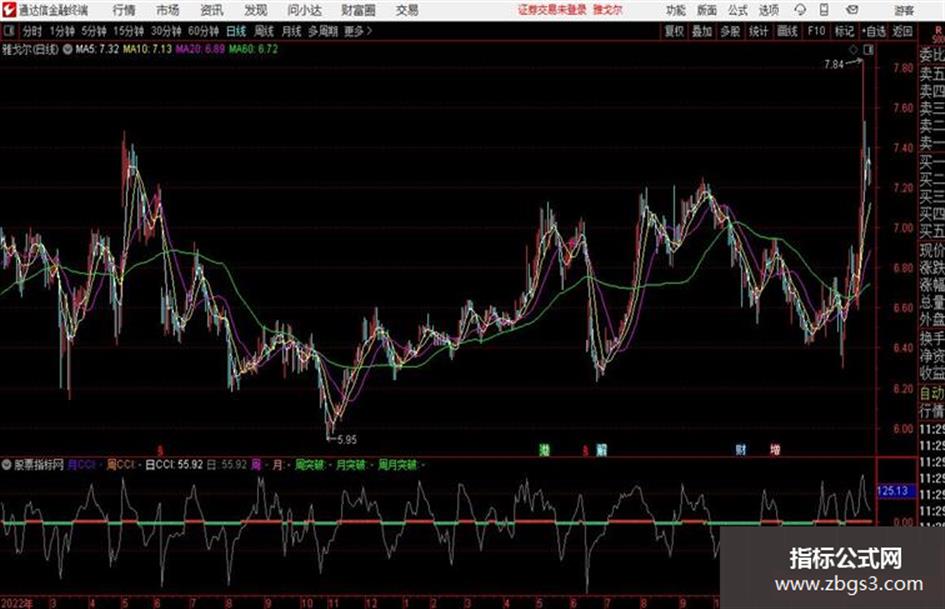Click the MA60: 6.72 indicator value
The width and height of the screenshot is (945, 609).
(253, 49)
